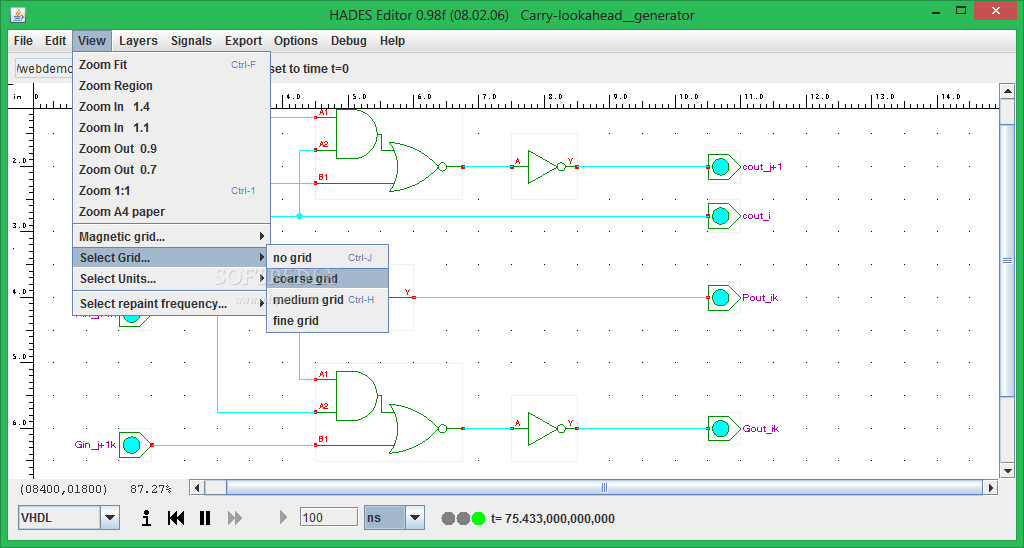Click the Gin_j+1k input pin symbol
This screenshot has width=1024, height=548.
coord(135,445)
